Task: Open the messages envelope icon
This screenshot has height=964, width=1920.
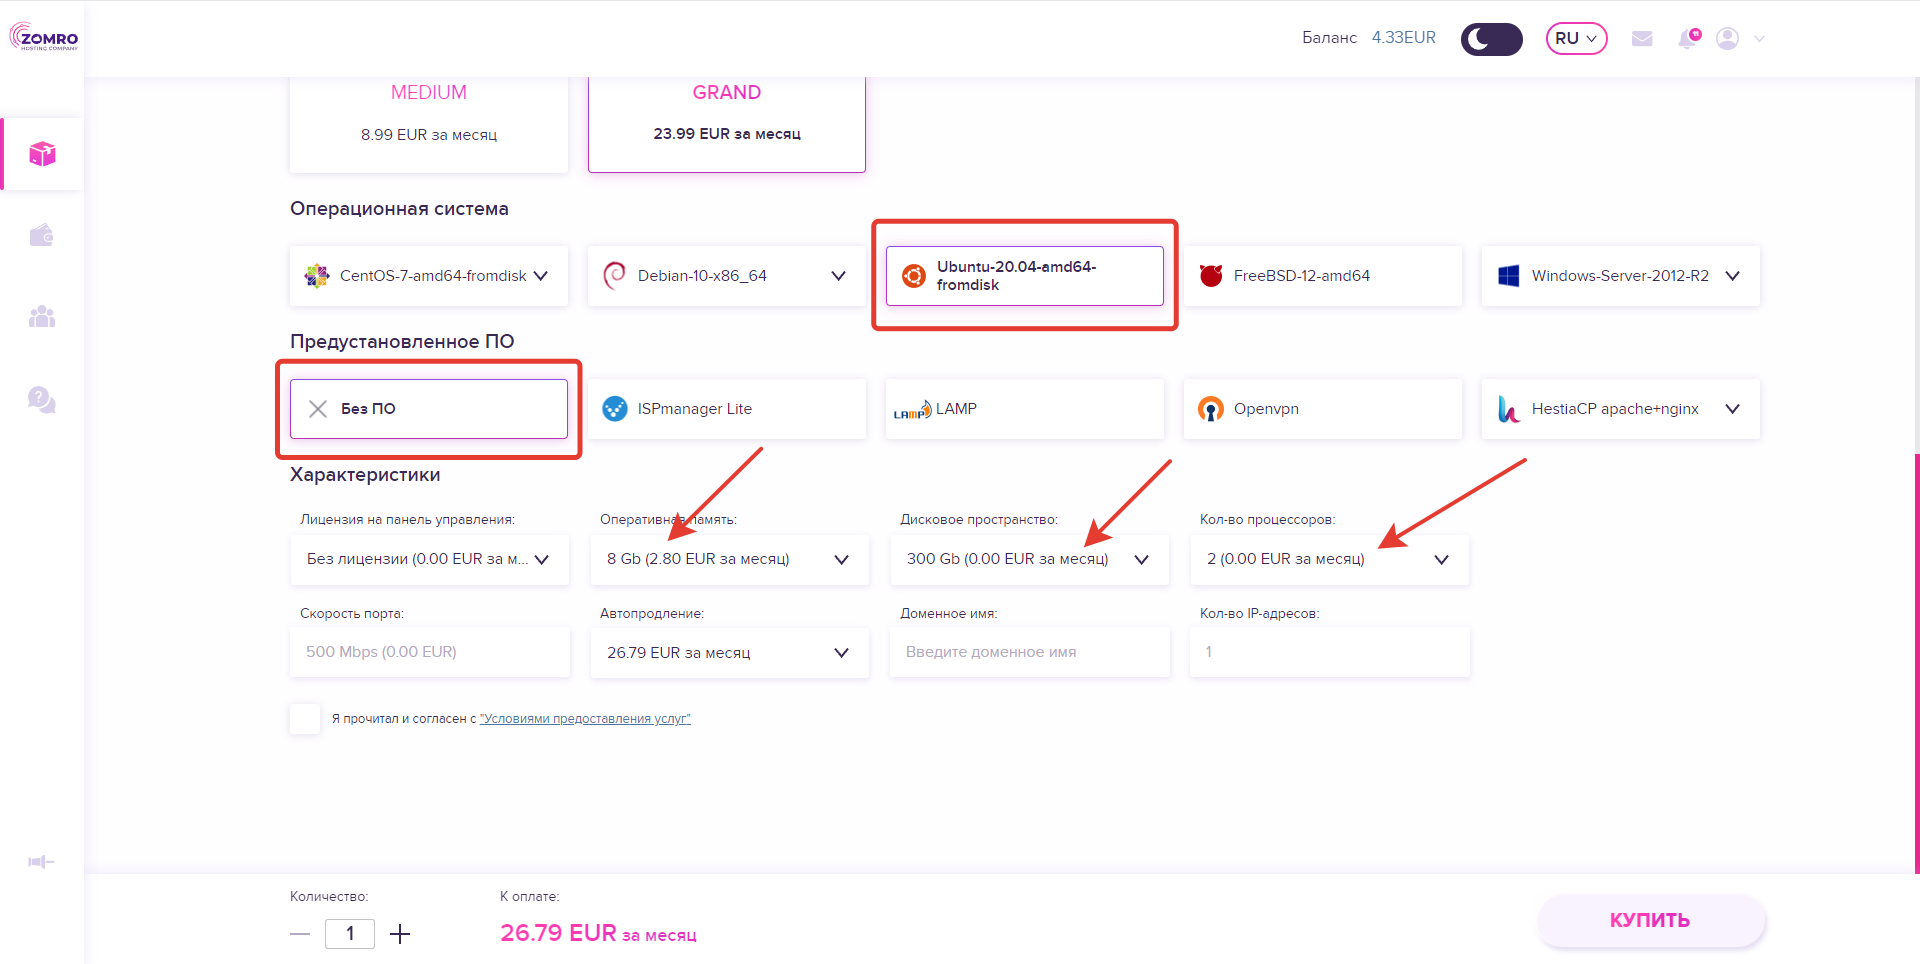Action: [x=1642, y=38]
